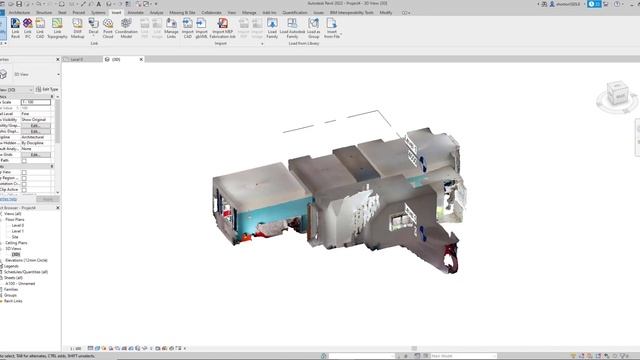Open the view scale 1:100 selector in view control bar
Image resolution: width=640 pixels, height=360 pixels.
pos(76,349)
